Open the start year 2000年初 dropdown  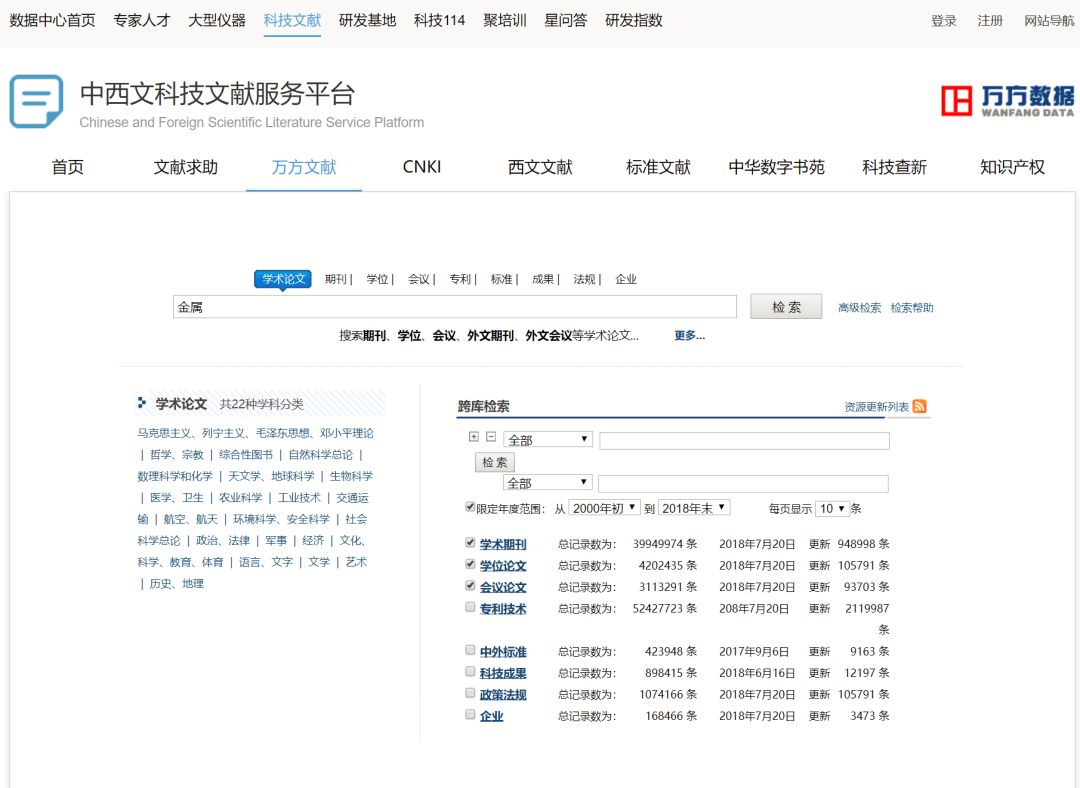click(604, 508)
